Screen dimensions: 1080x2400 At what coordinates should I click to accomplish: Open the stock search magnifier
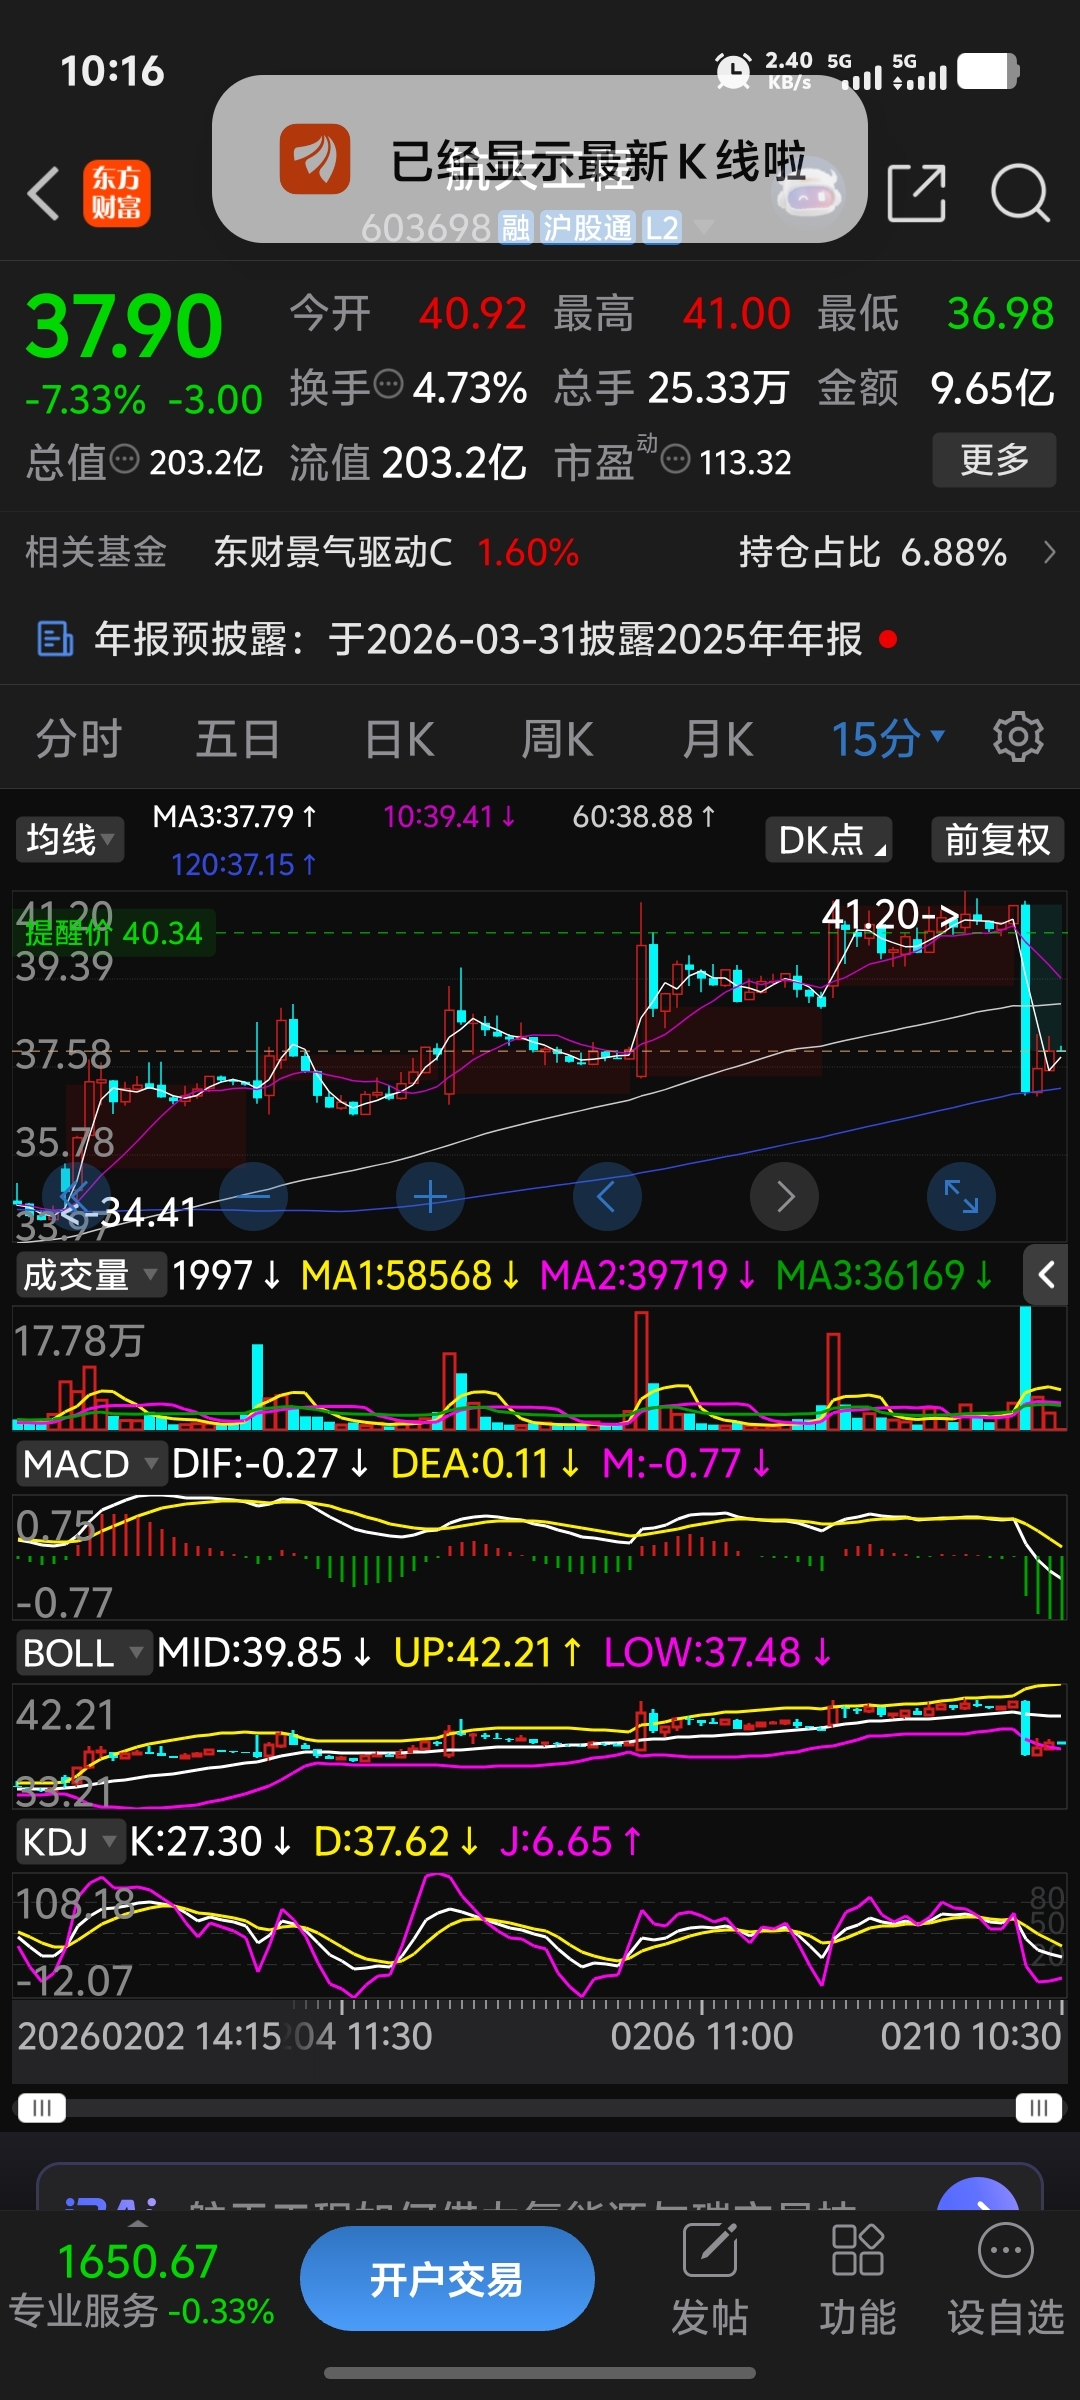(x=1020, y=192)
